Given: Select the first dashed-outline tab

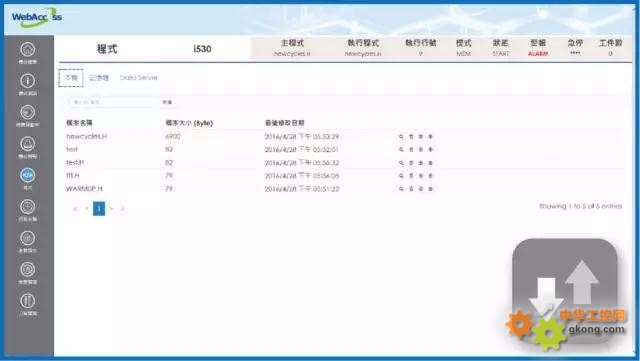Looking at the screenshot, I should point(71,78).
